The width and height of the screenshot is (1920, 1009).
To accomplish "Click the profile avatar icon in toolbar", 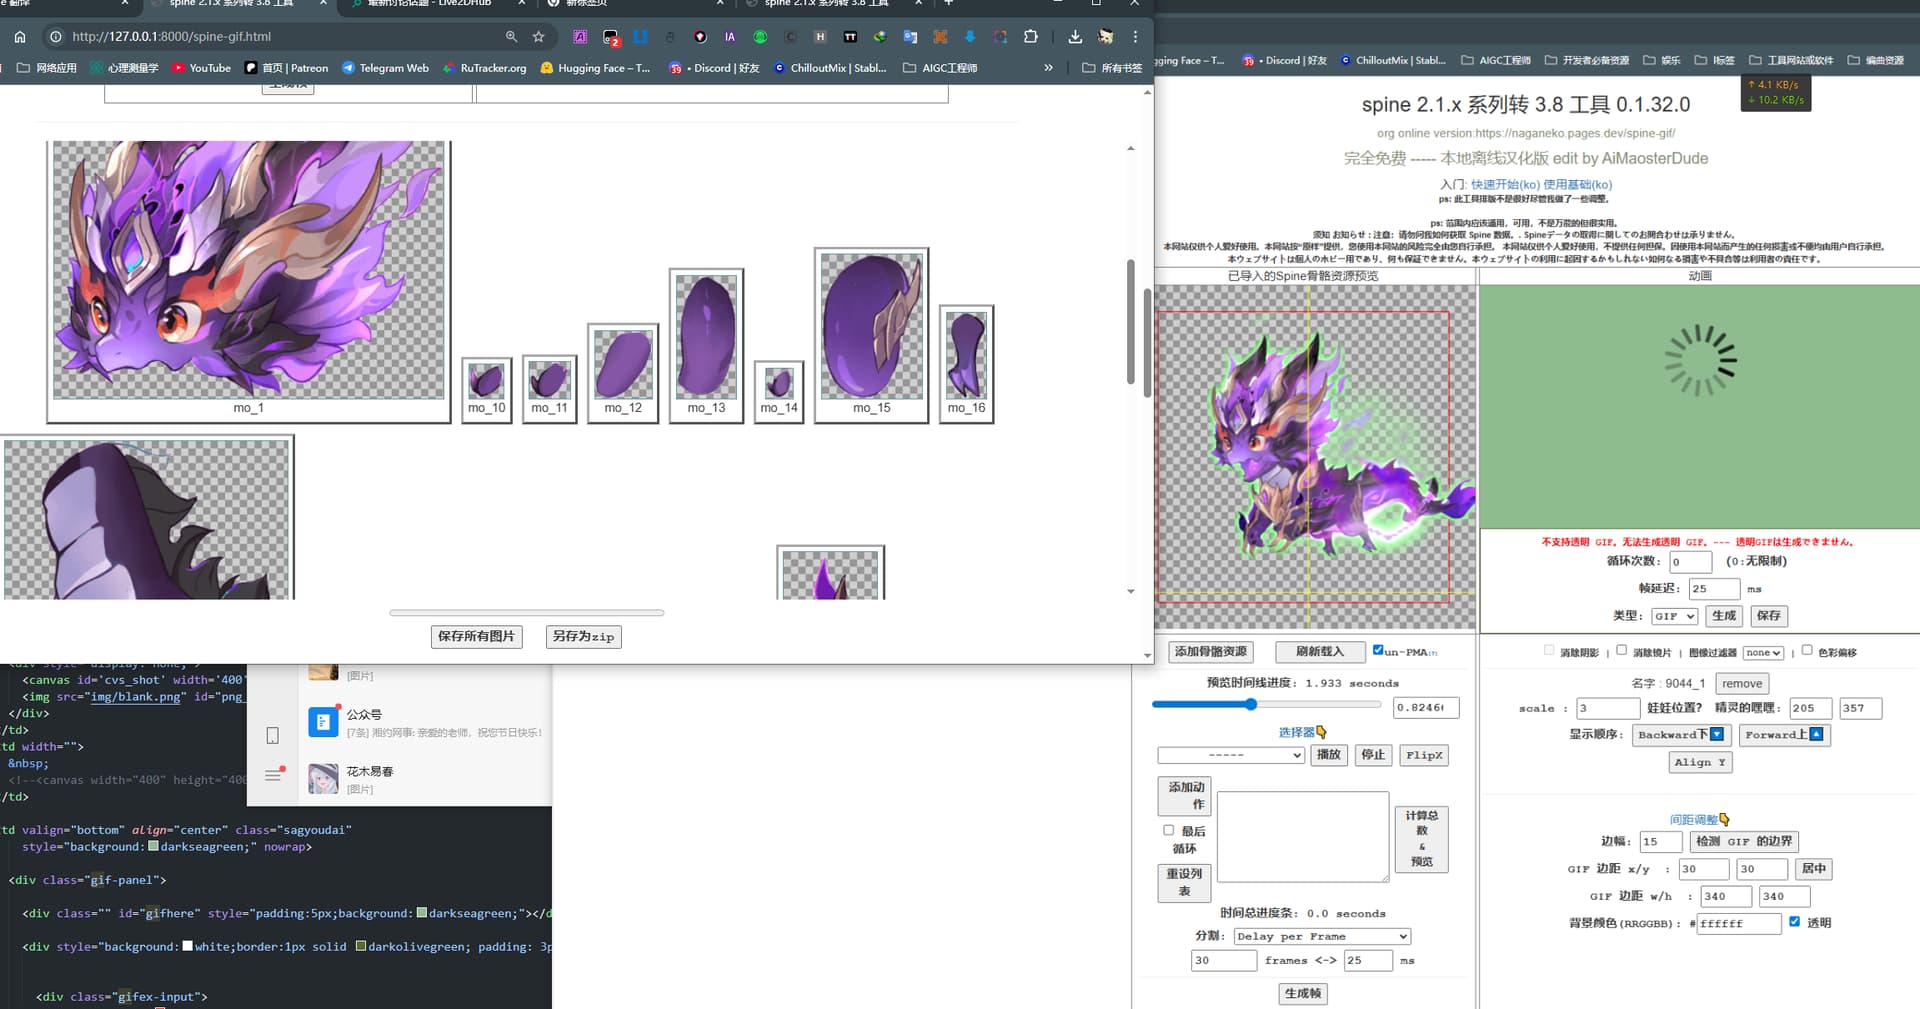I will pos(1105,37).
